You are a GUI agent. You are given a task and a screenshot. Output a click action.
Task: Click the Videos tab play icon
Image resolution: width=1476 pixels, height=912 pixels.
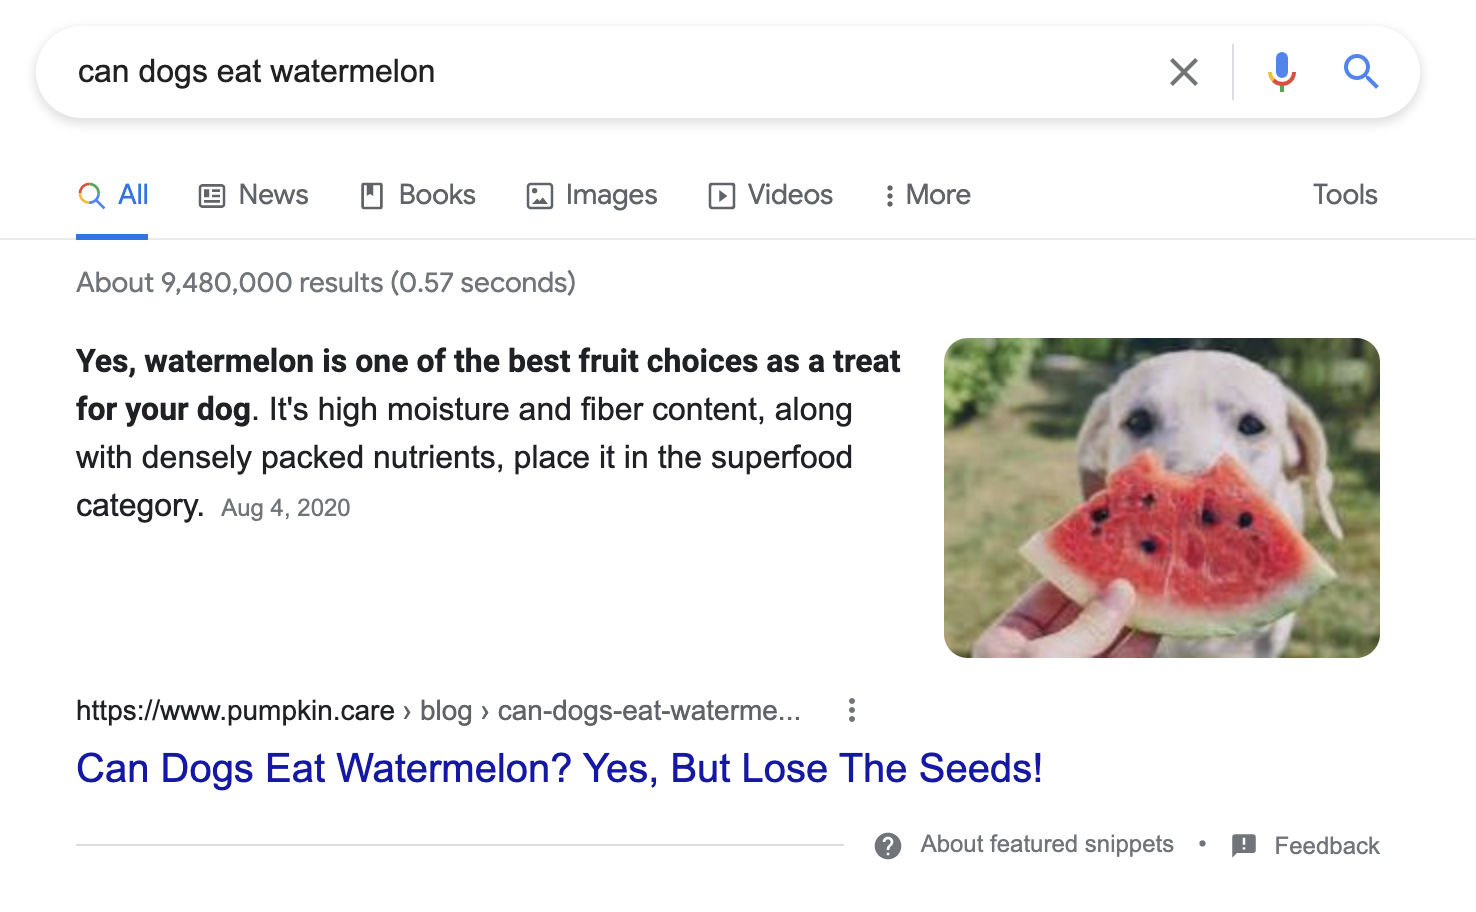[723, 195]
